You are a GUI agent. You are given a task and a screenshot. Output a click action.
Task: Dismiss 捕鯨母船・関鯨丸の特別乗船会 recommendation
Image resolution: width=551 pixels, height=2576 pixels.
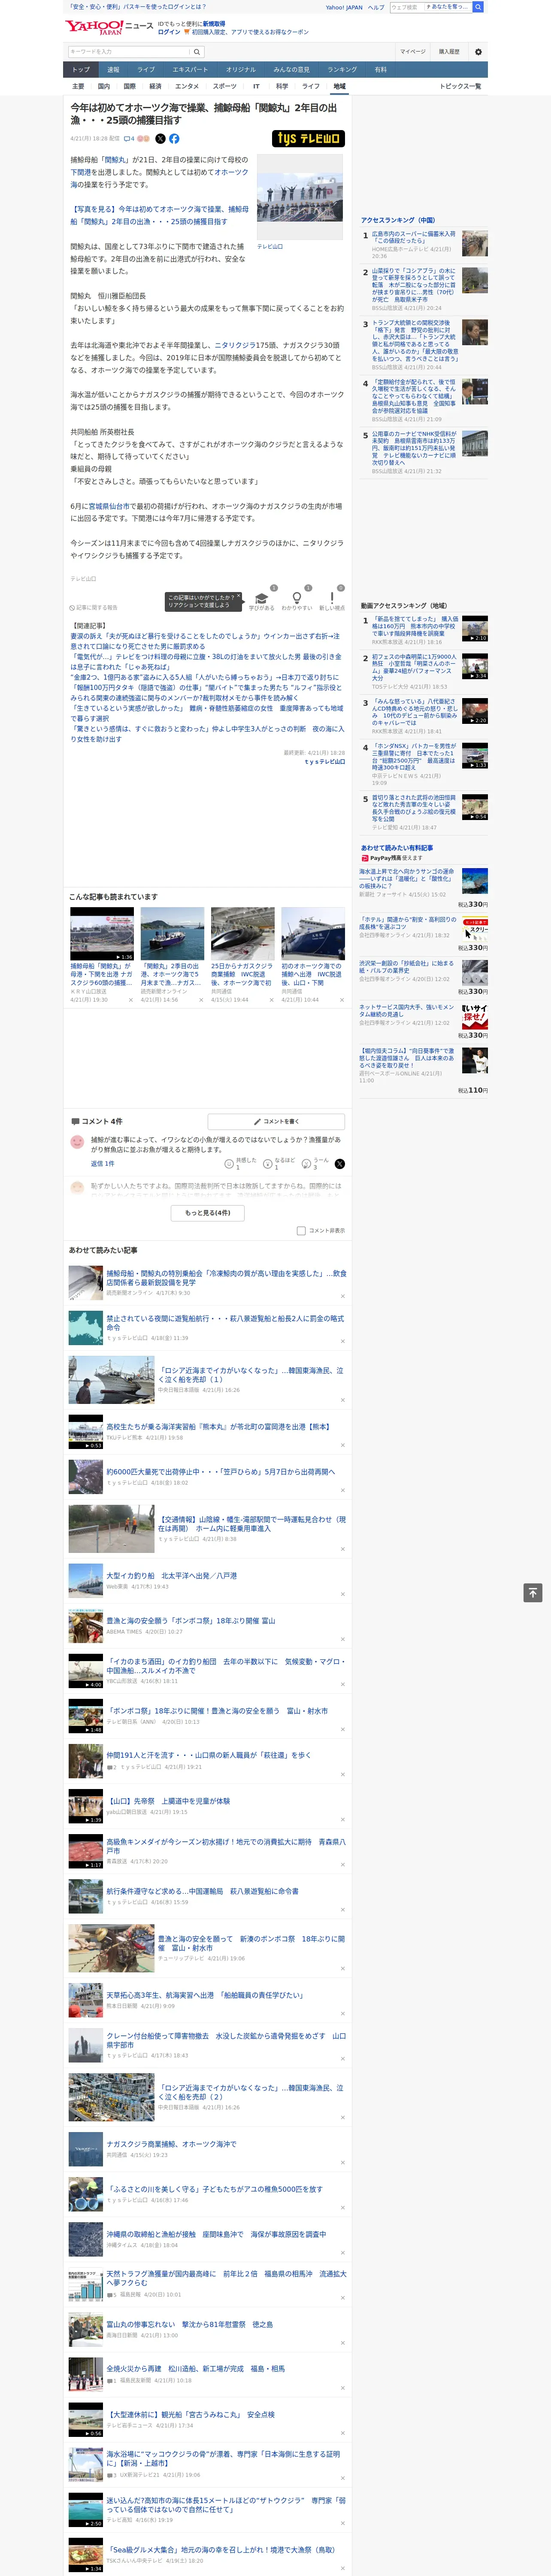tap(342, 1296)
